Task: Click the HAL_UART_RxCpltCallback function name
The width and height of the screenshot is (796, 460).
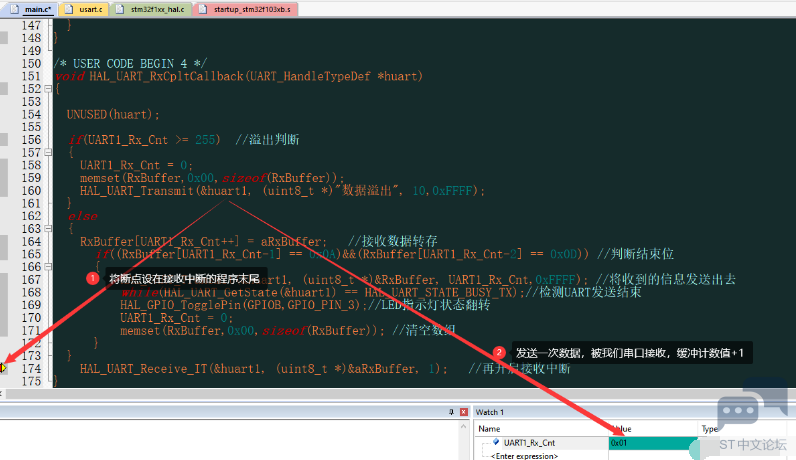Action: [x=167, y=76]
